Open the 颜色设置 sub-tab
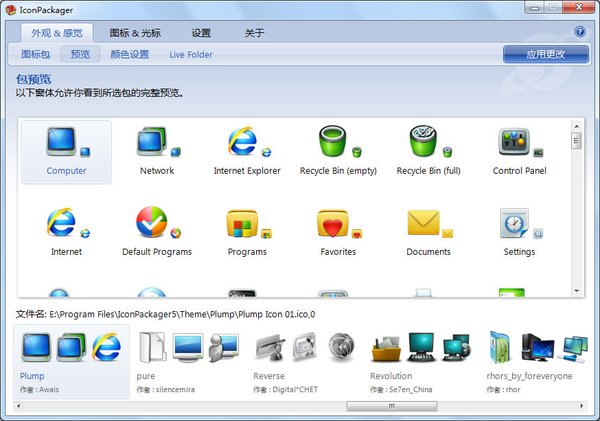600x421 pixels. 130,54
